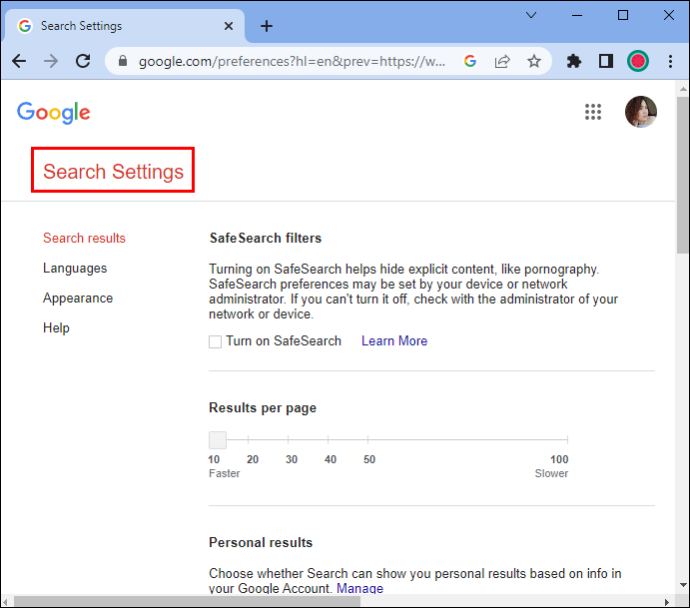This screenshot has height=608, width=690.
Task: Reload the current page
Action: (83, 61)
